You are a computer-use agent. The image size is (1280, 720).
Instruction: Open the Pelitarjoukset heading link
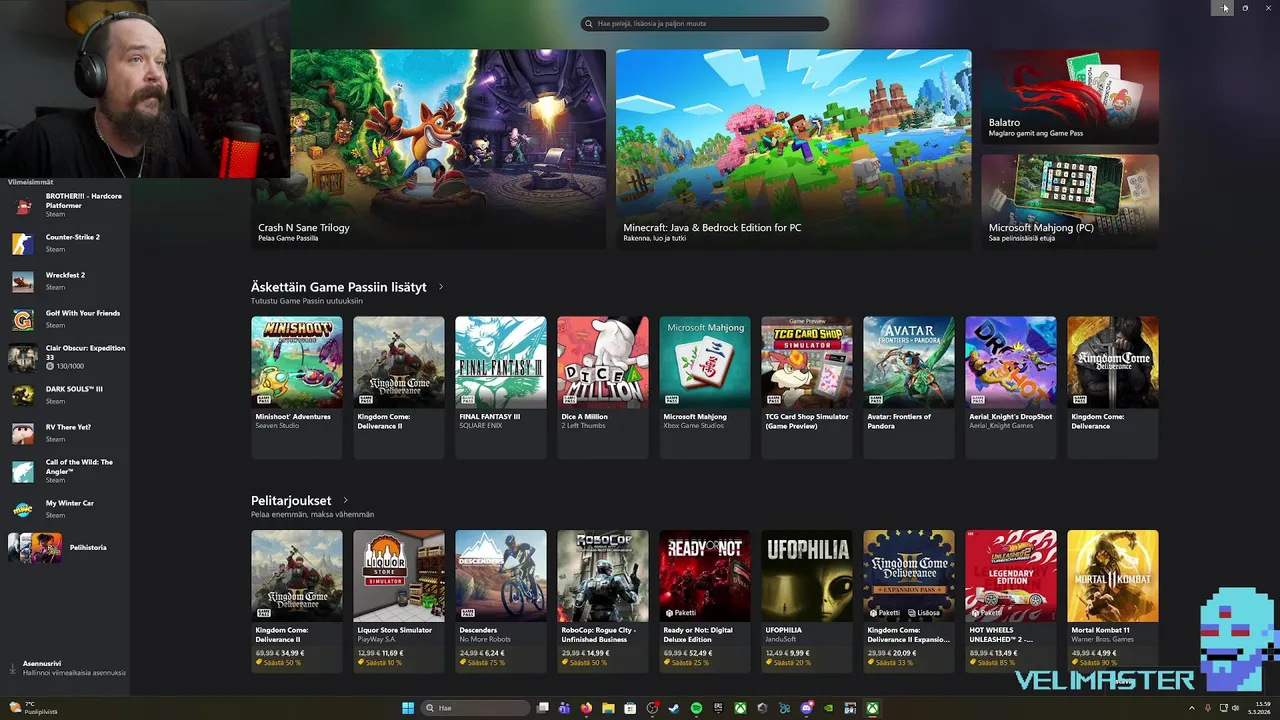click(291, 500)
